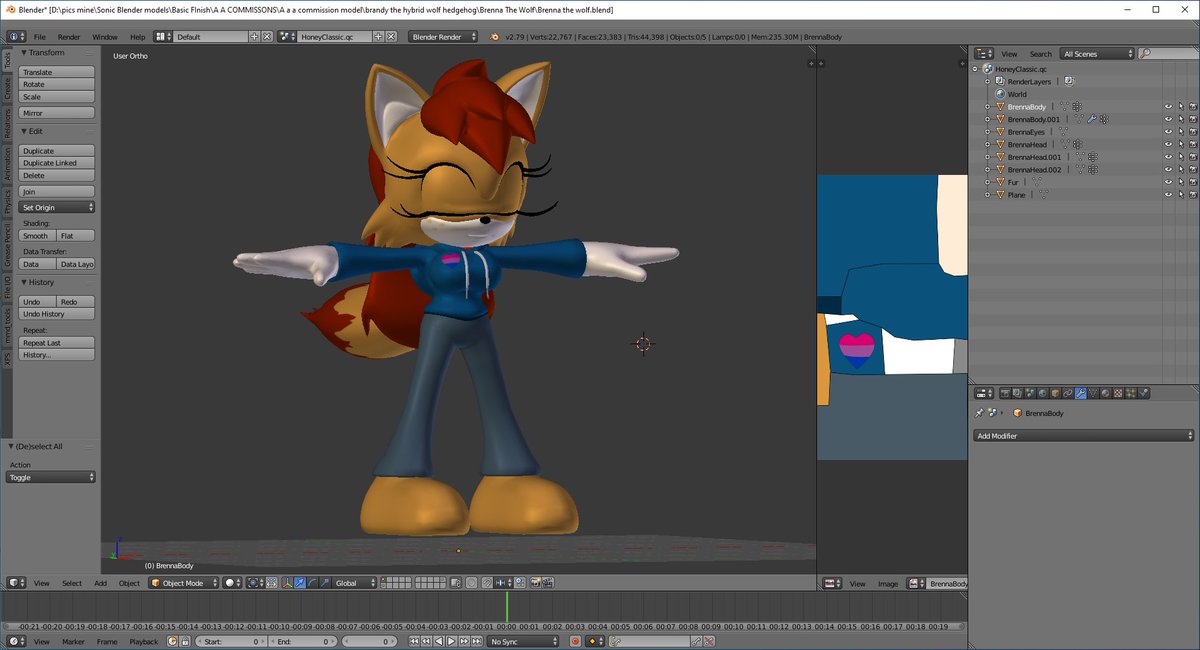Click the Repeat Last button
1200x650 pixels.
click(x=57, y=342)
